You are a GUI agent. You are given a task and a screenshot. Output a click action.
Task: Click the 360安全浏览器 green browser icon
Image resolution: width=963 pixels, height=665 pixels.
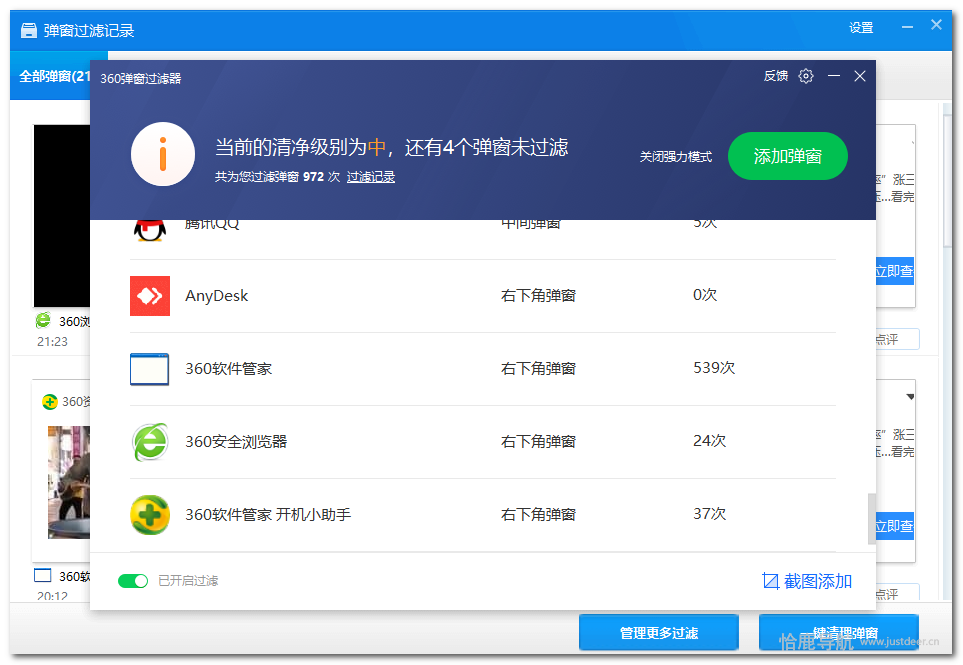(150, 442)
